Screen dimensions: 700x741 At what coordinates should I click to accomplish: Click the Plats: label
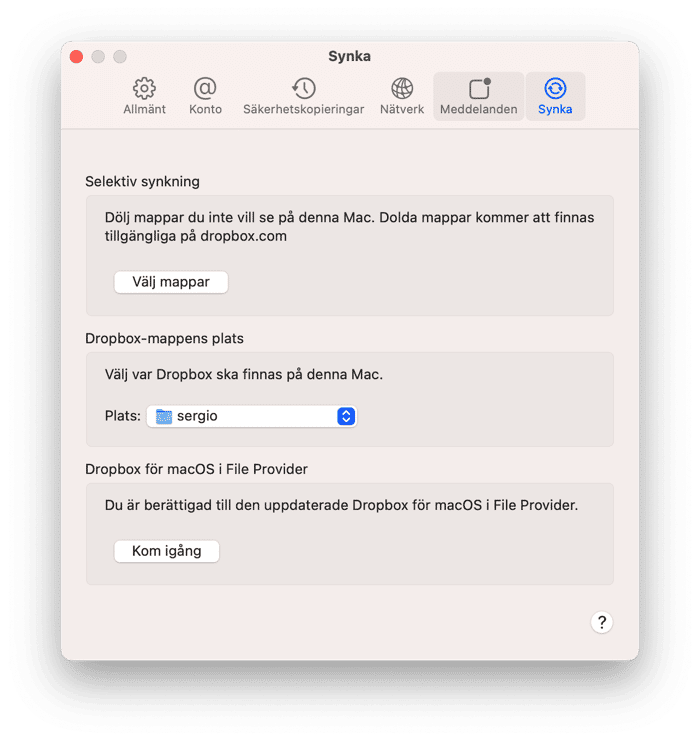(x=122, y=416)
